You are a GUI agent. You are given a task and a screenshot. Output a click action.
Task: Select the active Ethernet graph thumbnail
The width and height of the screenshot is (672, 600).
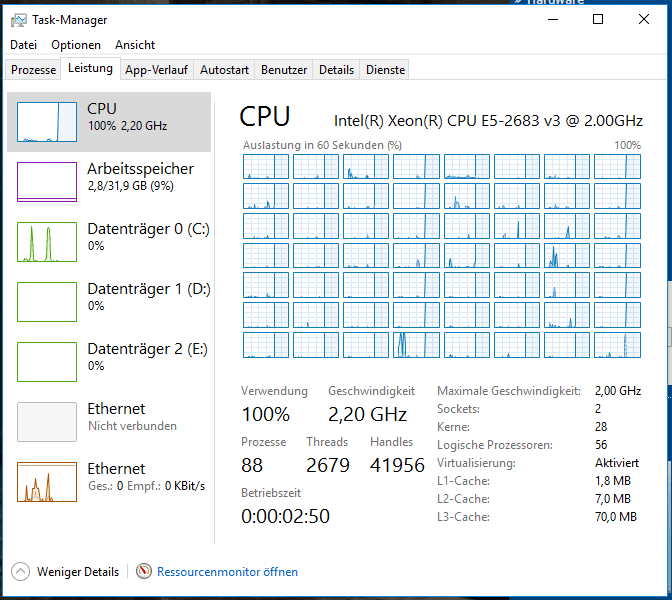(47, 482)
